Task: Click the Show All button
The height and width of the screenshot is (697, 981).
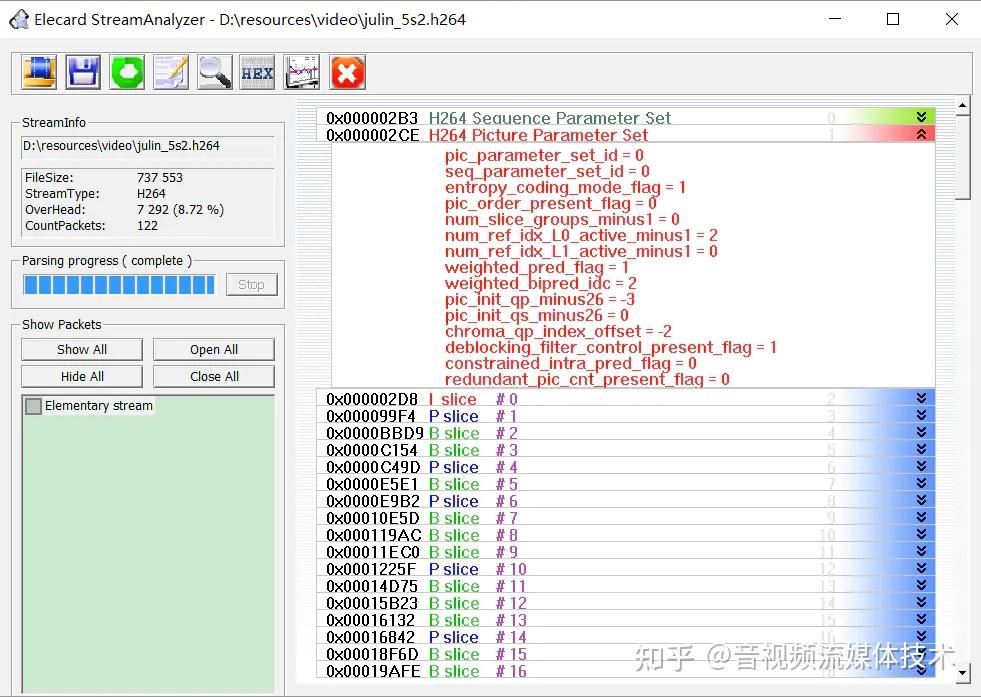Action: coord(81,349)
